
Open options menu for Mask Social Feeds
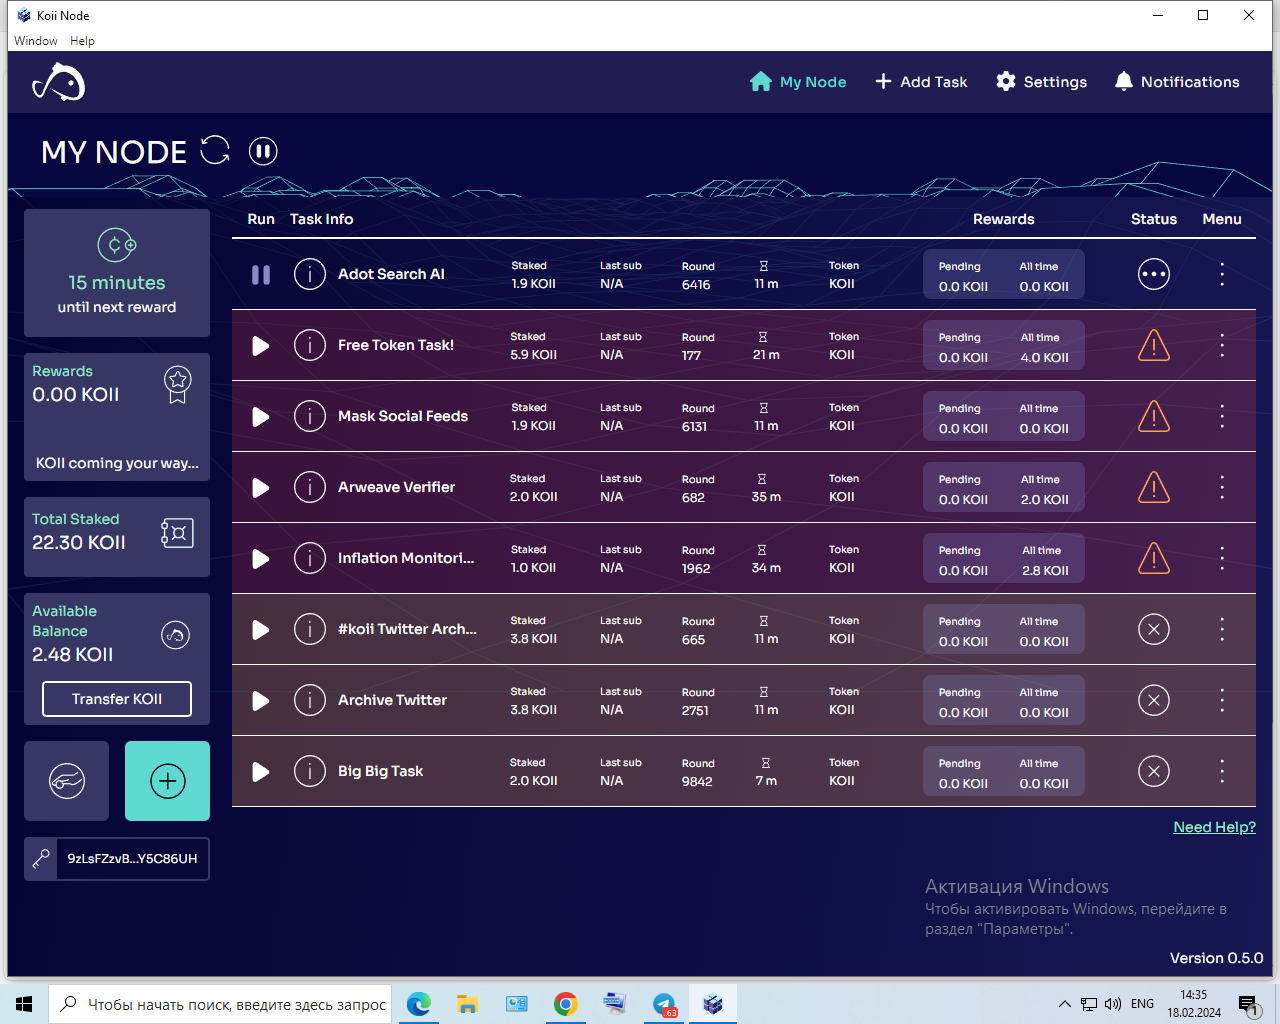pos(1222,416)
